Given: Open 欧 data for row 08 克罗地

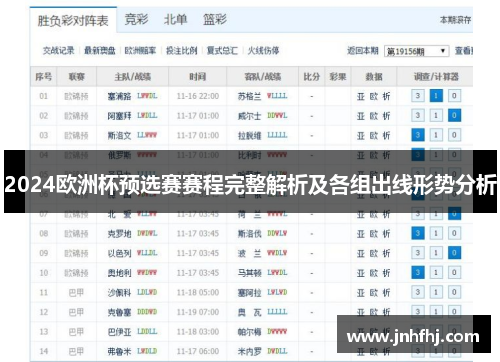Looking at the screenshot, I should (x=374, y=234).
